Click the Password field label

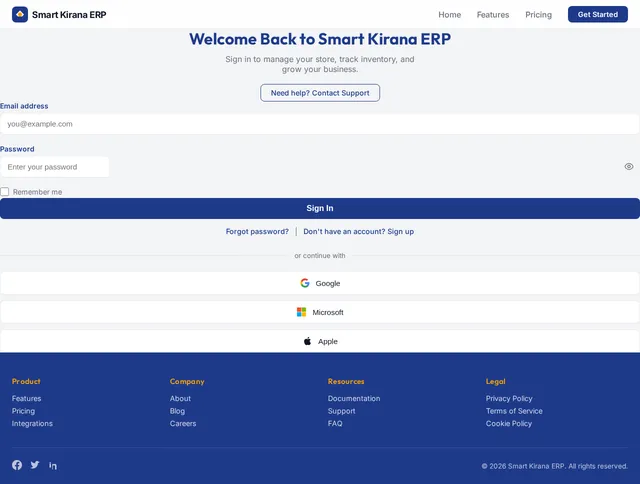(x=17, y=149)
